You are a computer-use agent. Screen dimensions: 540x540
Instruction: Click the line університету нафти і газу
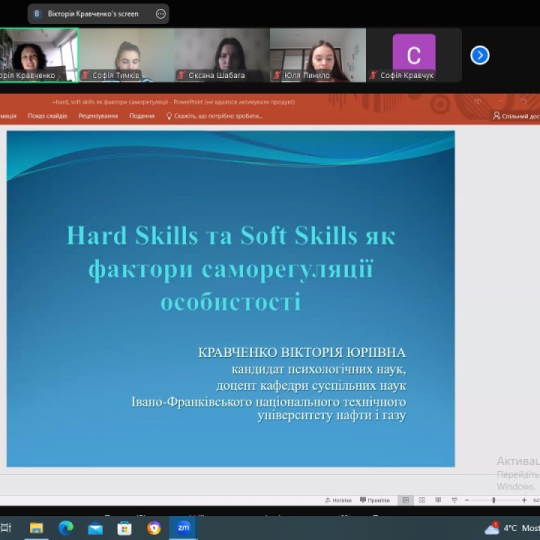(332, 415)
